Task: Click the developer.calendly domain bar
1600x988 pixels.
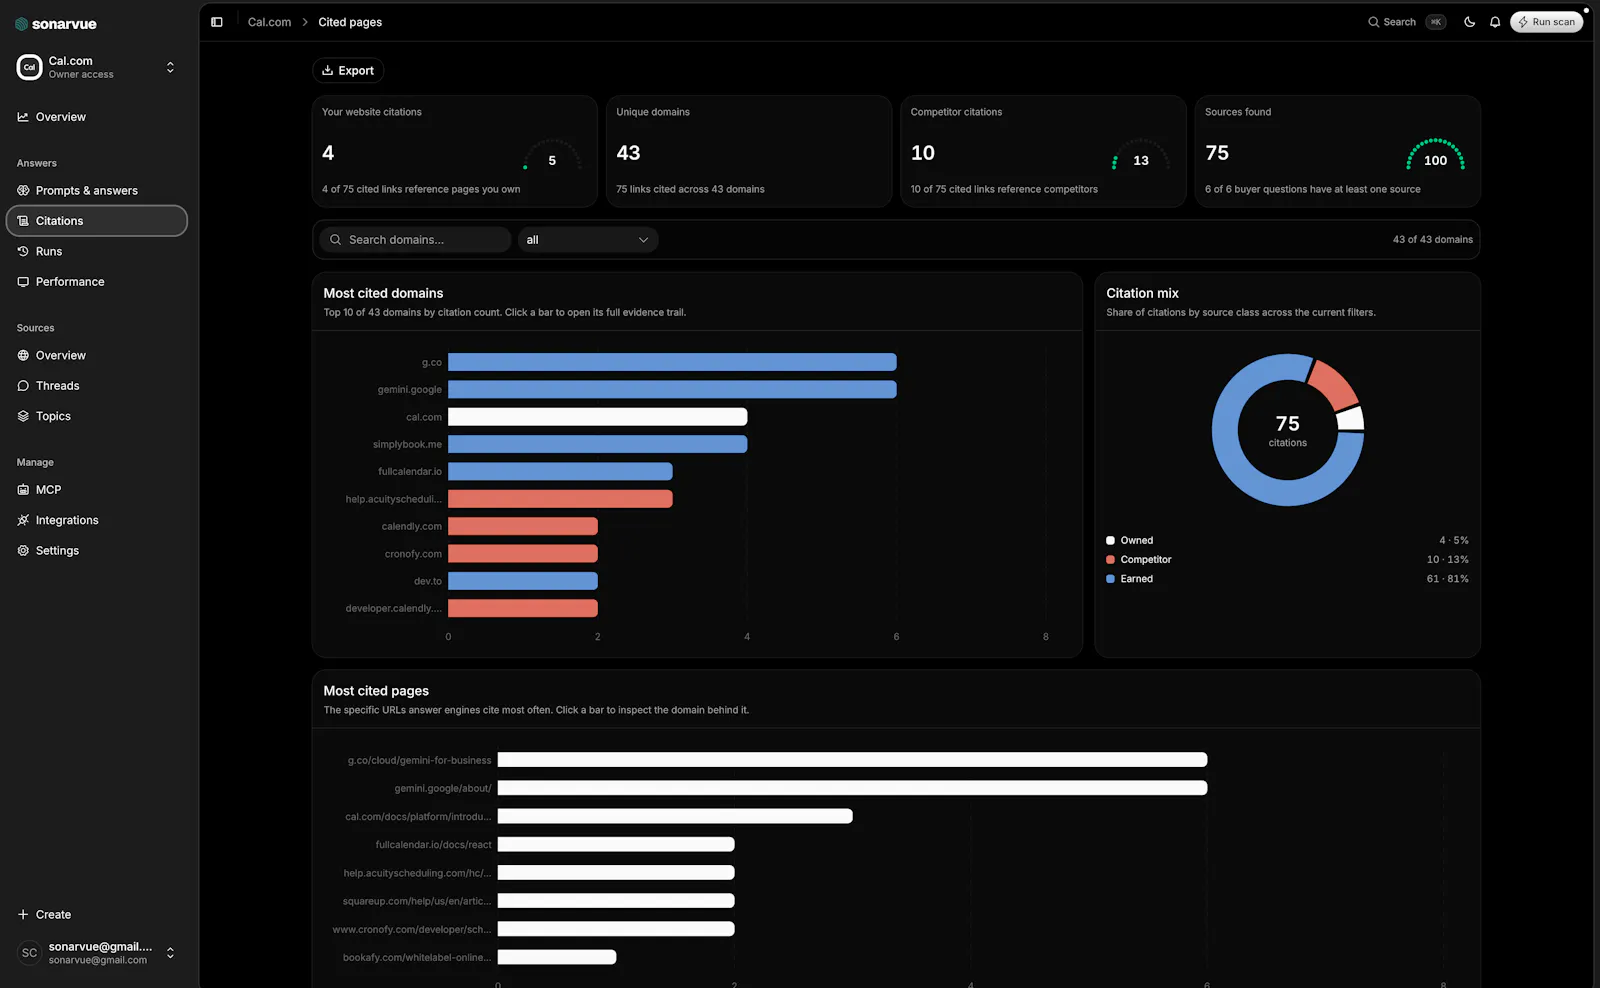Action: coord(523,608)
